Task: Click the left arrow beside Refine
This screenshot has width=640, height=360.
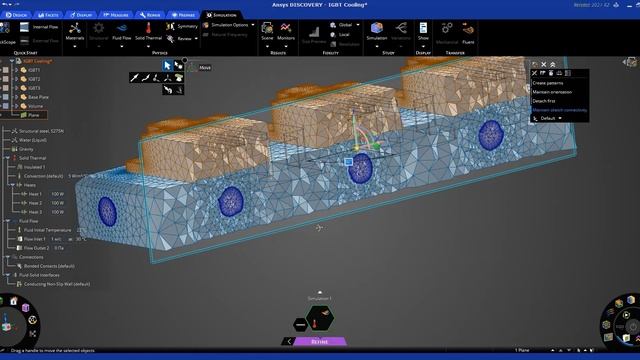Action: coord(289,341)
